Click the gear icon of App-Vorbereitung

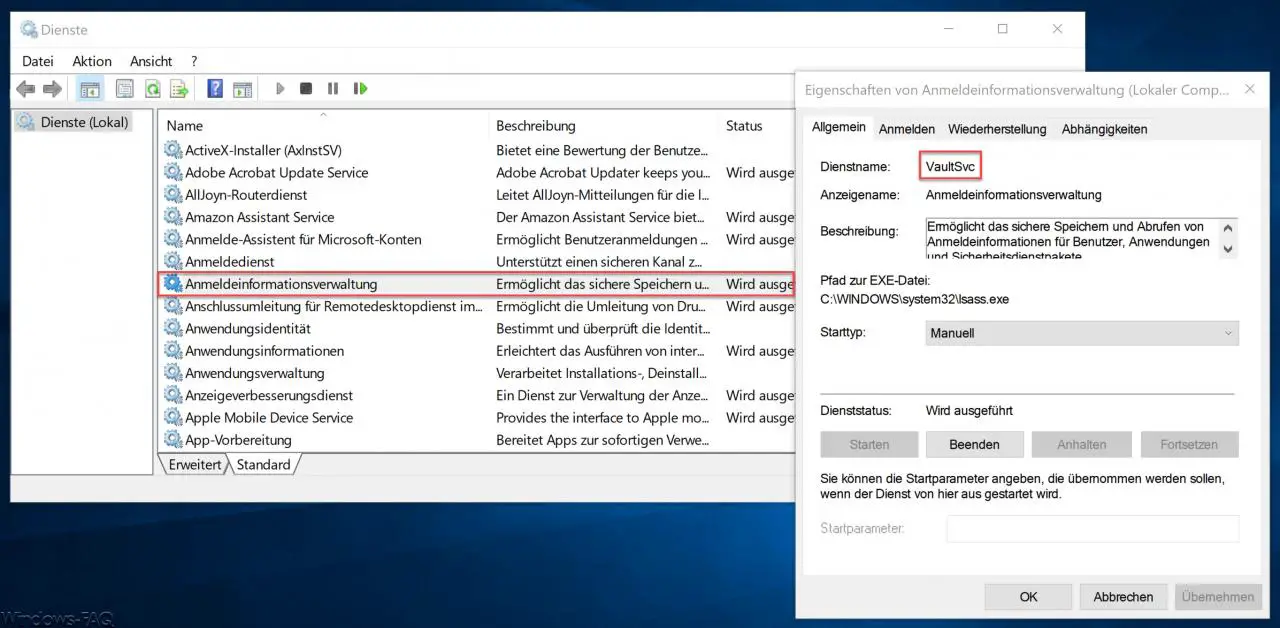tap(173, 440)
